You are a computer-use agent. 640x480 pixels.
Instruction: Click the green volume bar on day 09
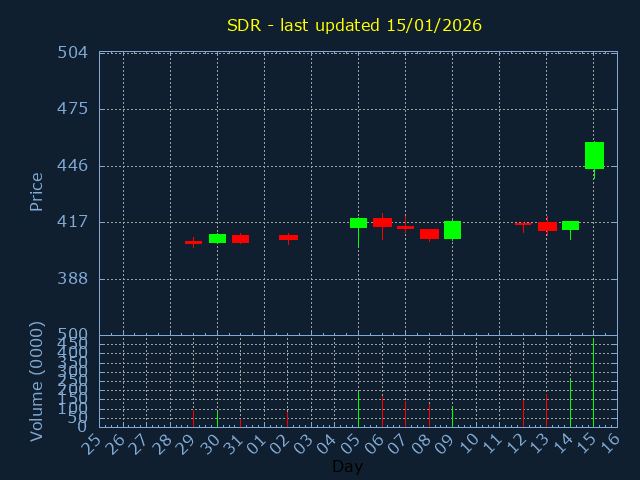452,416
